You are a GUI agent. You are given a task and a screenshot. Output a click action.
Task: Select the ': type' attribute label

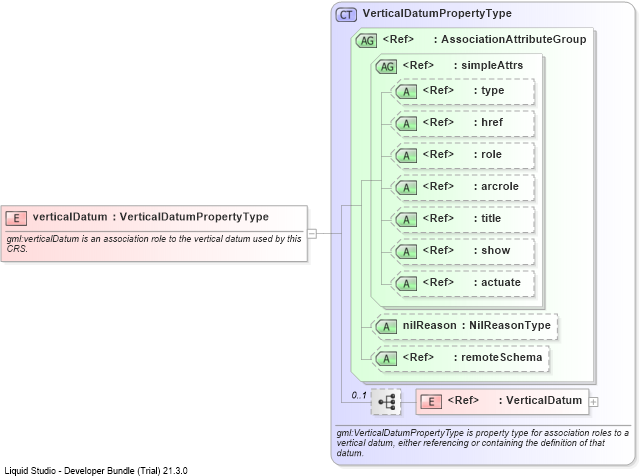click(x=489, y=90)
